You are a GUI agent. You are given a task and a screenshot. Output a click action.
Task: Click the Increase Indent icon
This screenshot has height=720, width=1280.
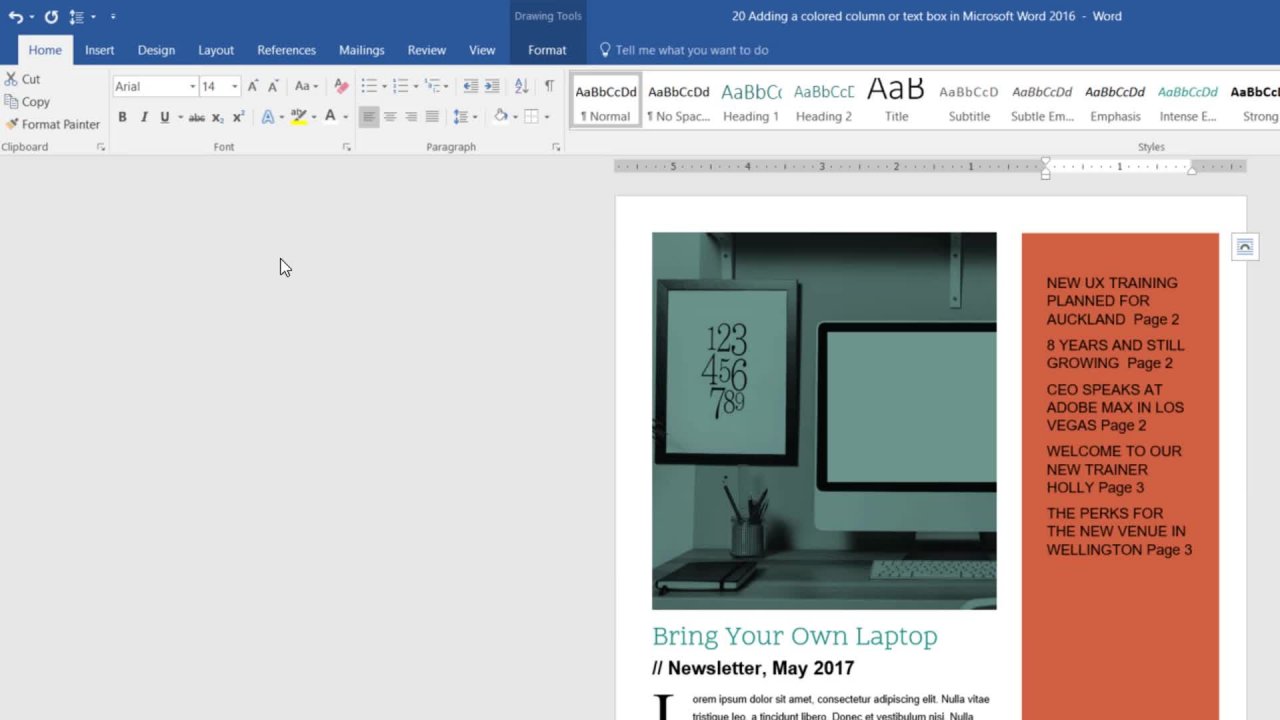[x=492, y=86]
